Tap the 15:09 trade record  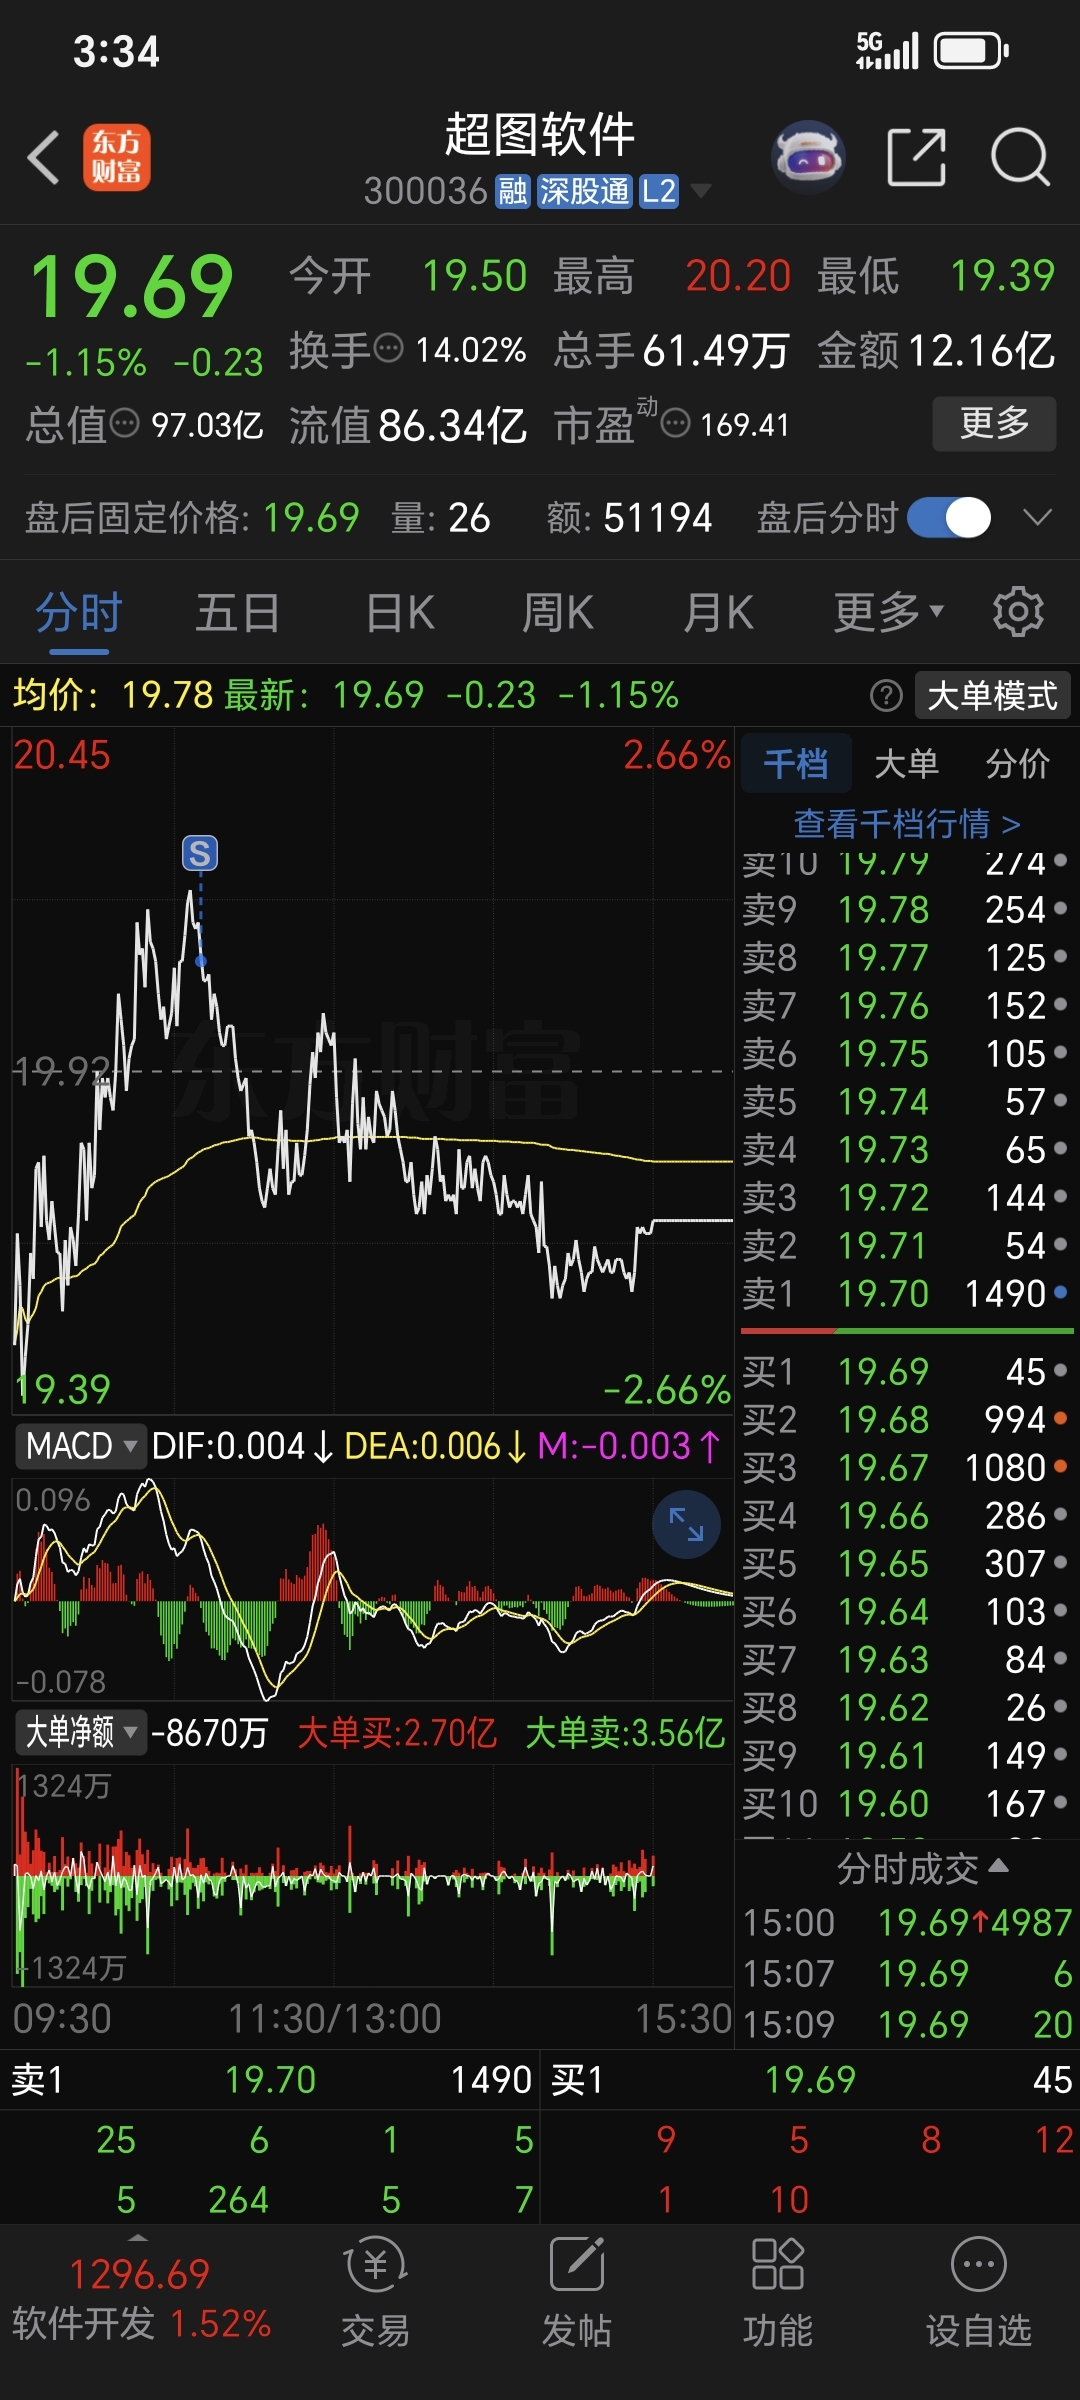point(907,2025)
